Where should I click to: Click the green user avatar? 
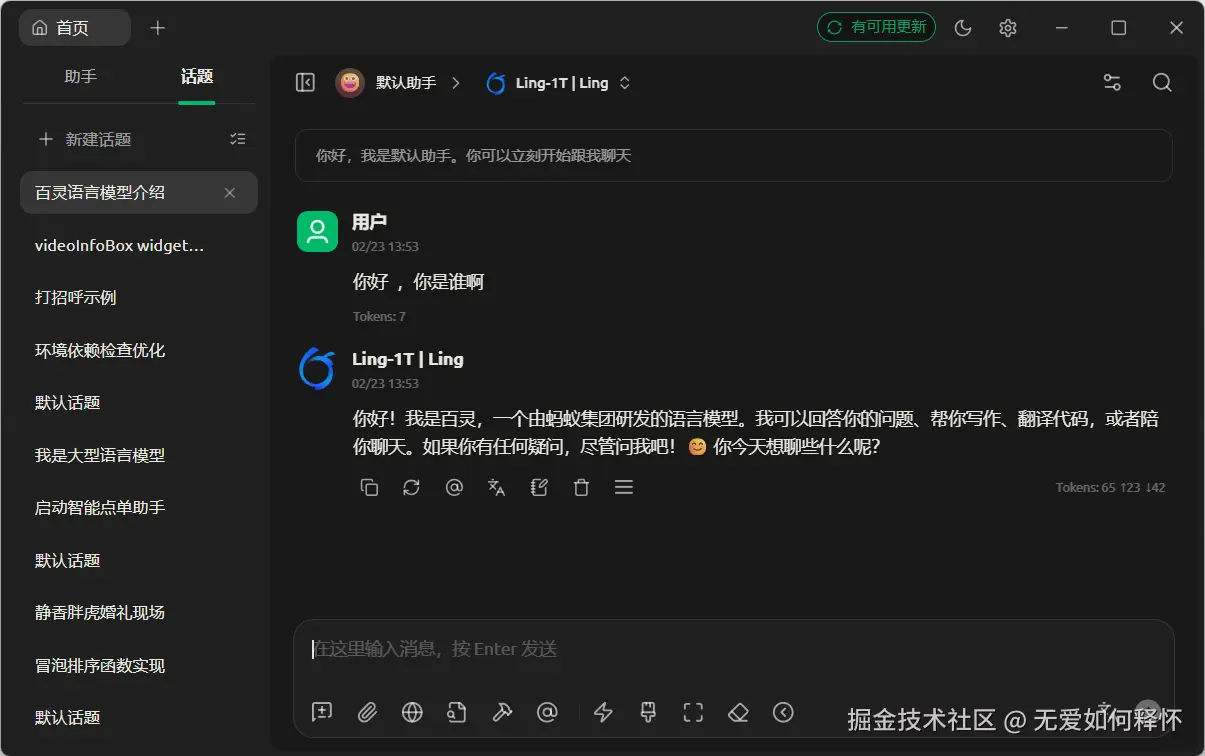tap(317, 231)
